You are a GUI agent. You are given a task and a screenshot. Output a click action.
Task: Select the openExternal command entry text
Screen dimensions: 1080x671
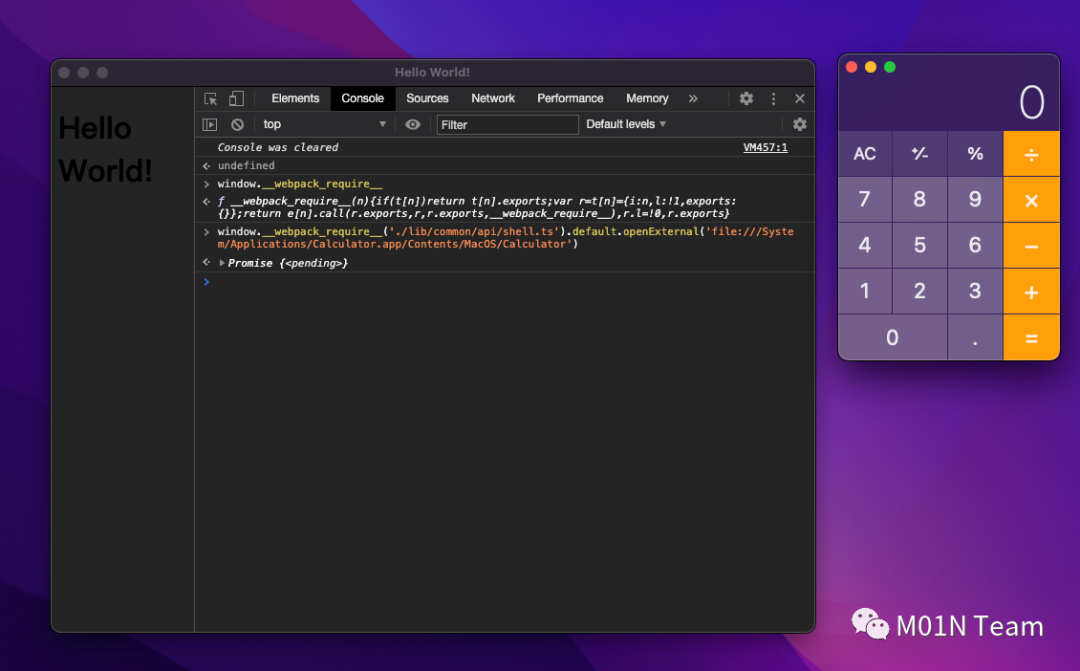tap(506, 238)
